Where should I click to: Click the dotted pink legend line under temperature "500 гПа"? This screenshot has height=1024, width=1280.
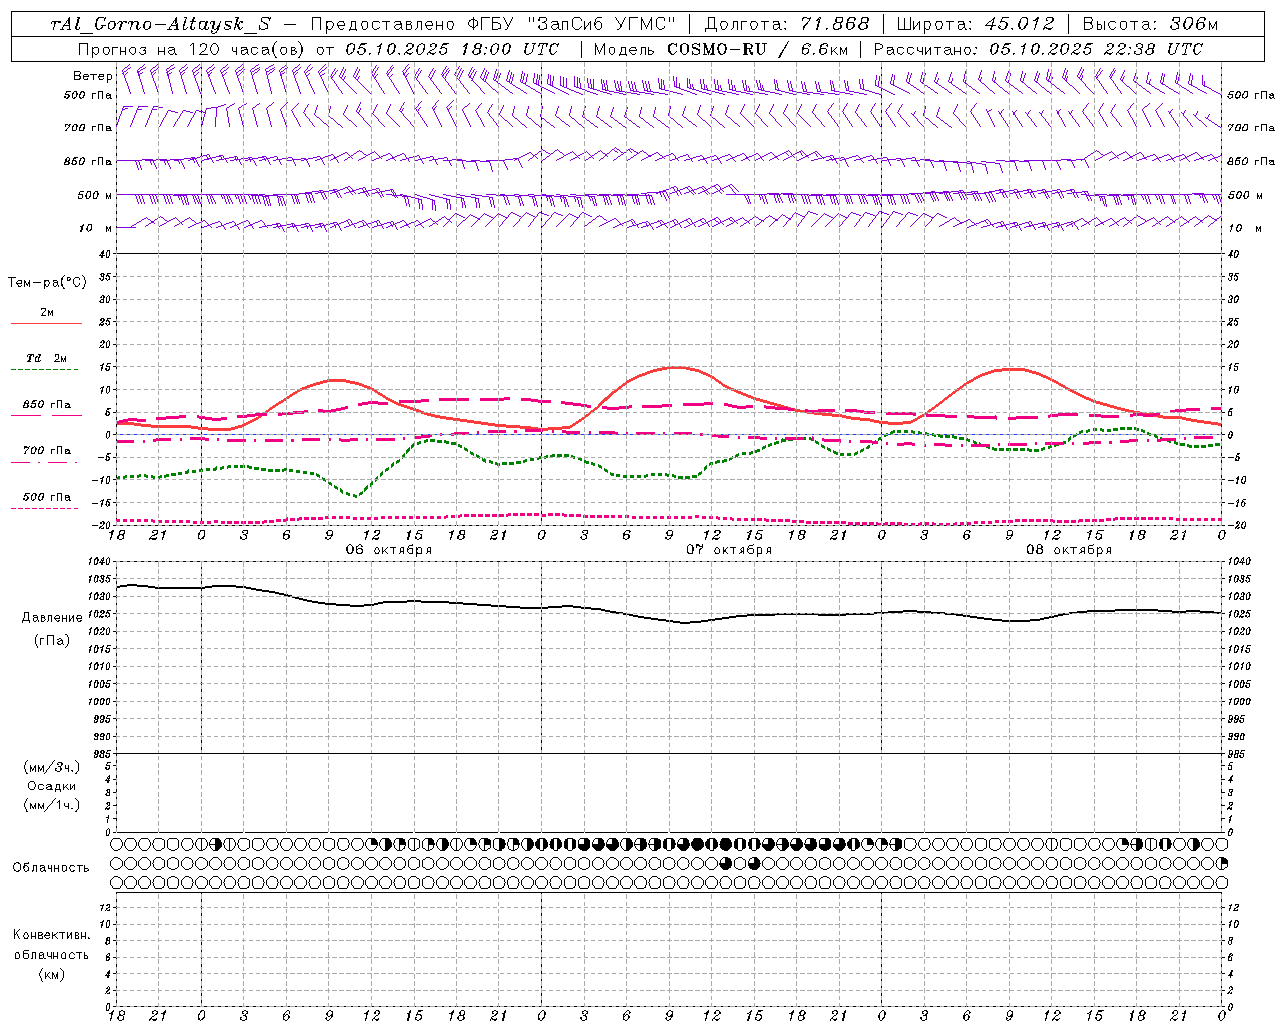click(44, 509)
